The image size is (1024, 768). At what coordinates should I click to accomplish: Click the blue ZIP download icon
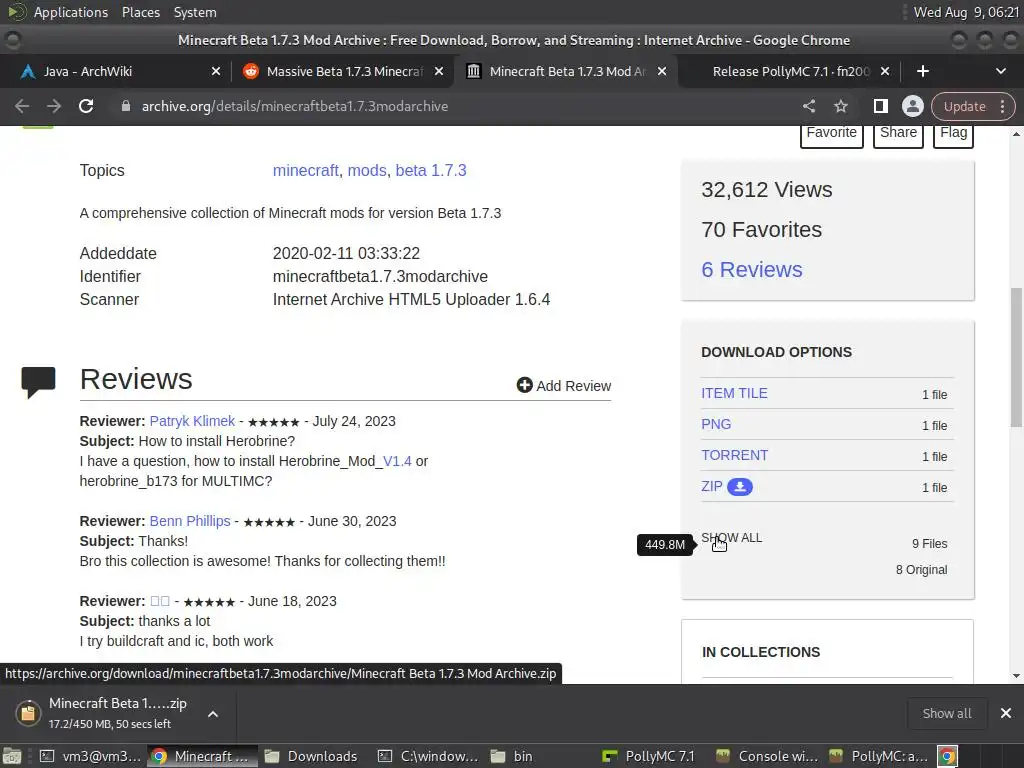point(740,487)
